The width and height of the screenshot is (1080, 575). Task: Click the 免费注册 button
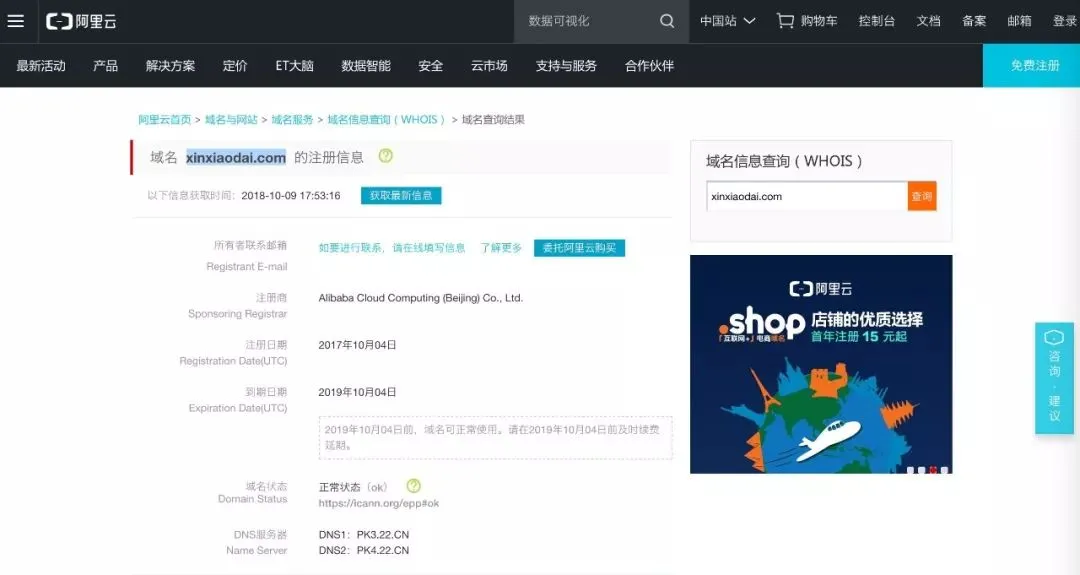point(1031,65)
